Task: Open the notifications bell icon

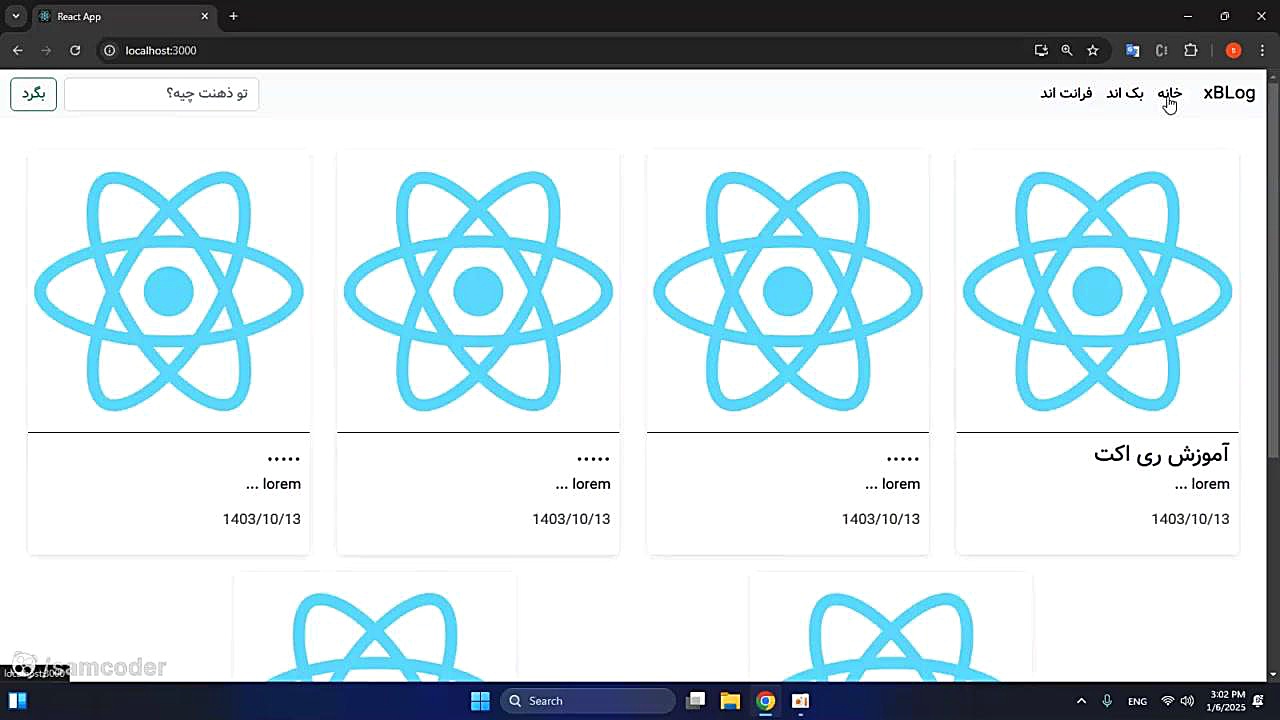Action: pyautogui.click(x=1259, y=701)
